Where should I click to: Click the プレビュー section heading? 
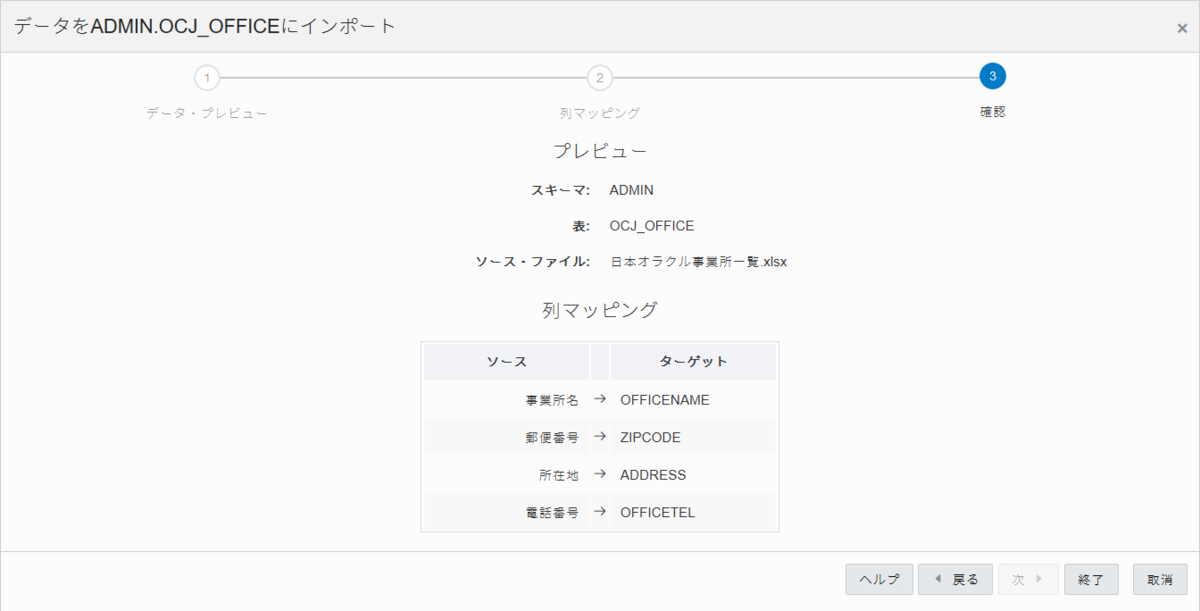[600, 151]
